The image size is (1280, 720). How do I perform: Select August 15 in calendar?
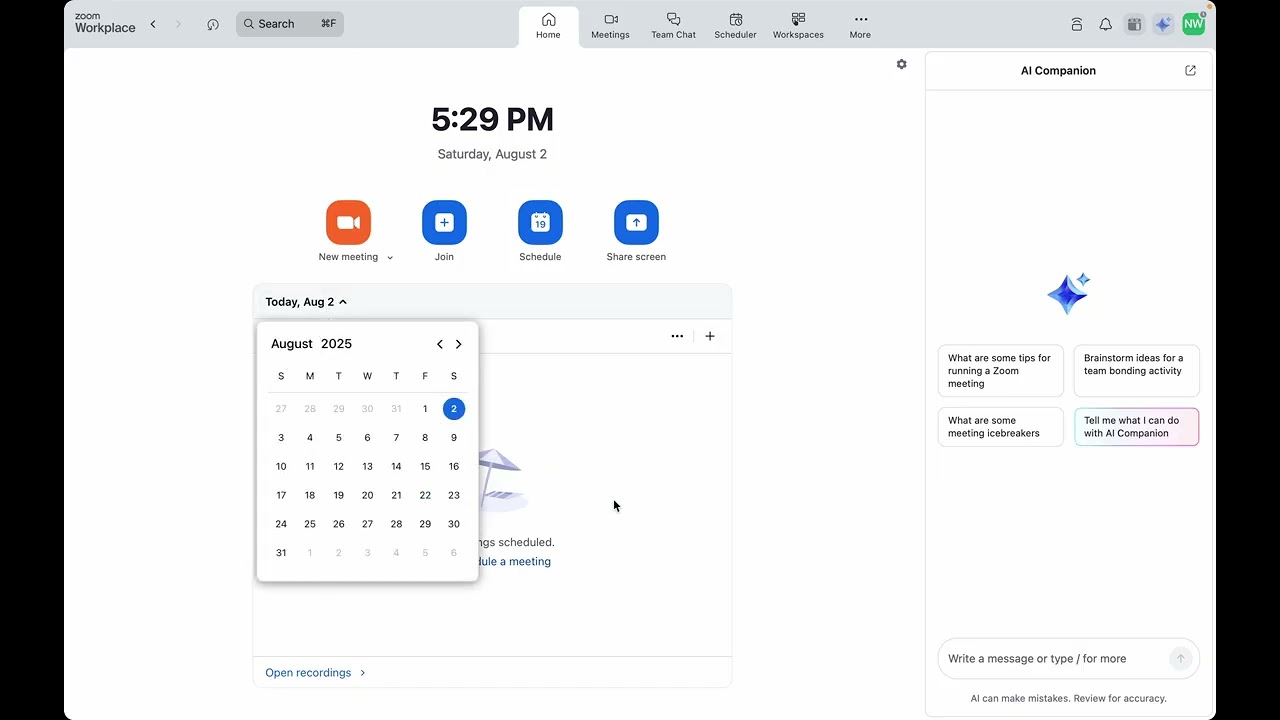(x=425, y=466)
